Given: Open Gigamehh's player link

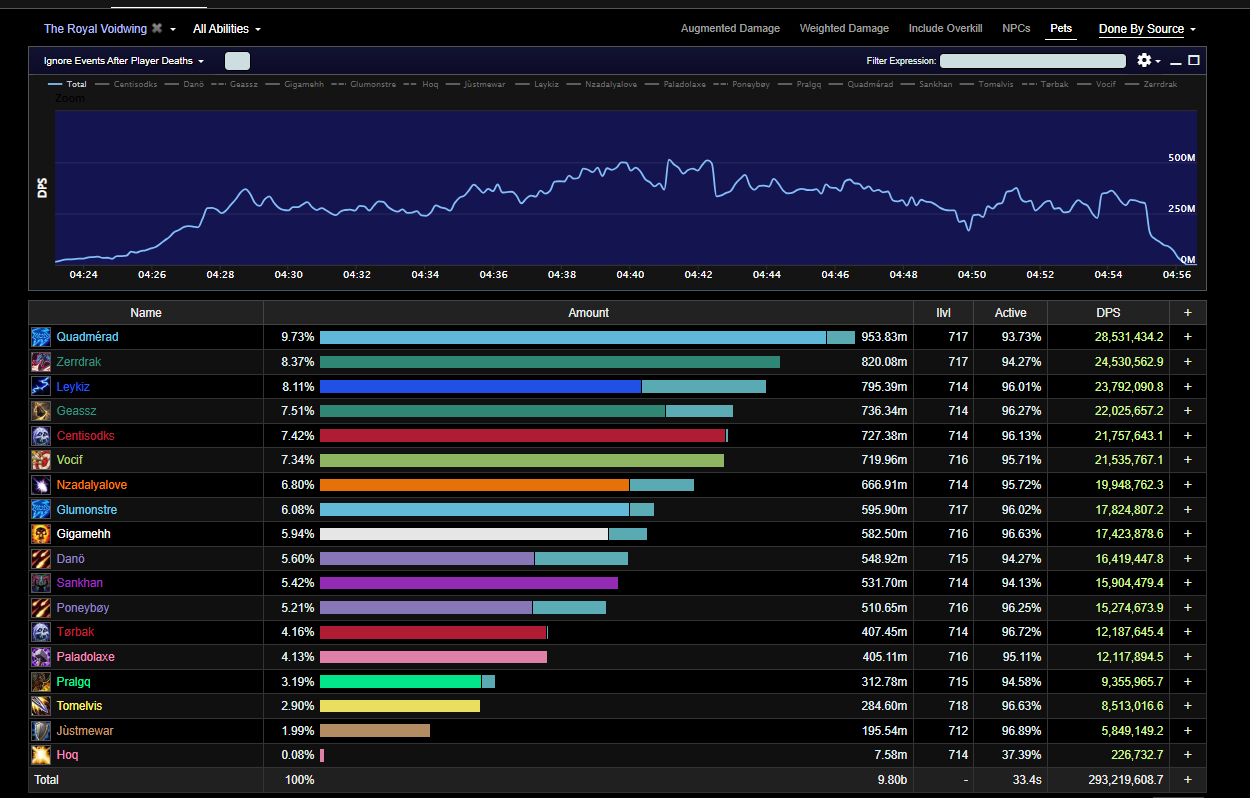Looking at the screenshot, I should (x=84, y=534).
